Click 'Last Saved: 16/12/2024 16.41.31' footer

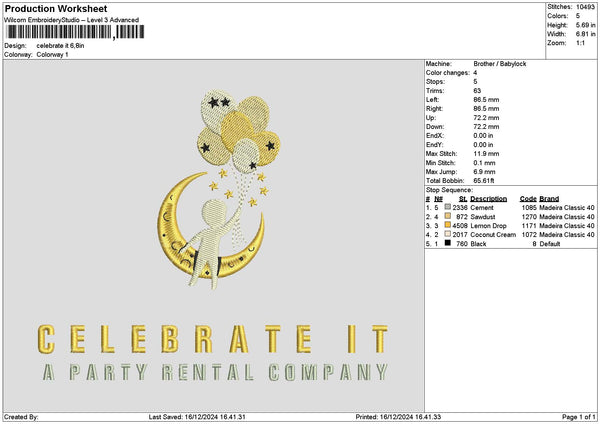pos(197,417)
